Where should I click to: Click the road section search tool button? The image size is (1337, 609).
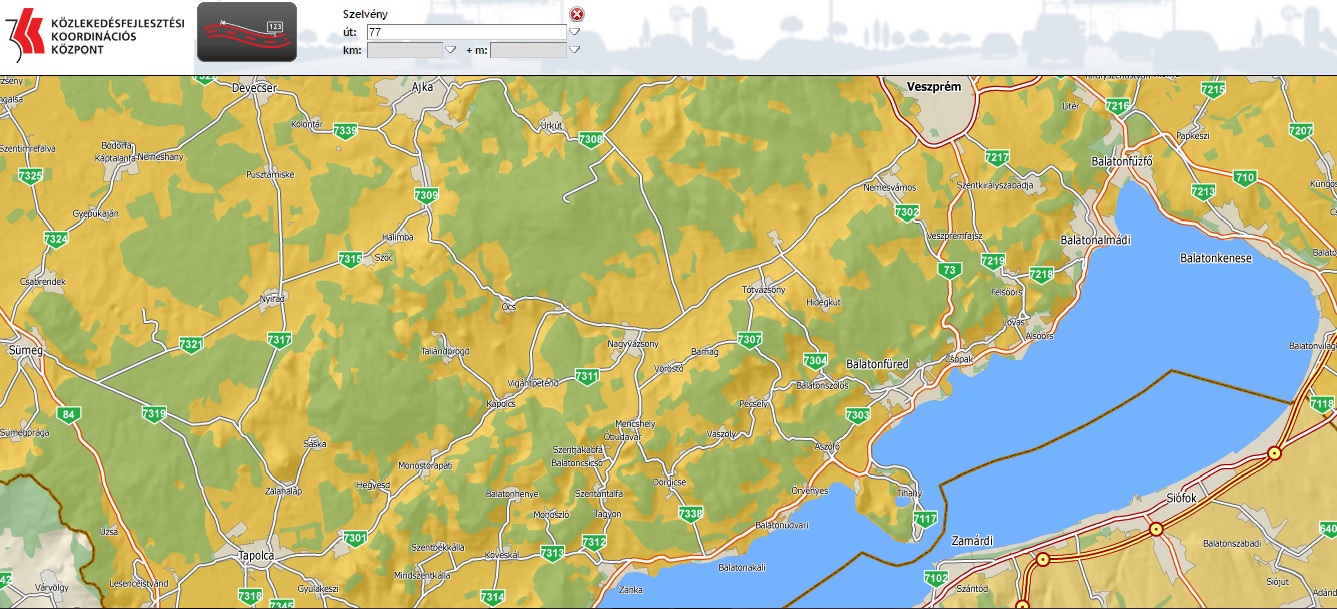pyautogui.click(x=246, y=32)
